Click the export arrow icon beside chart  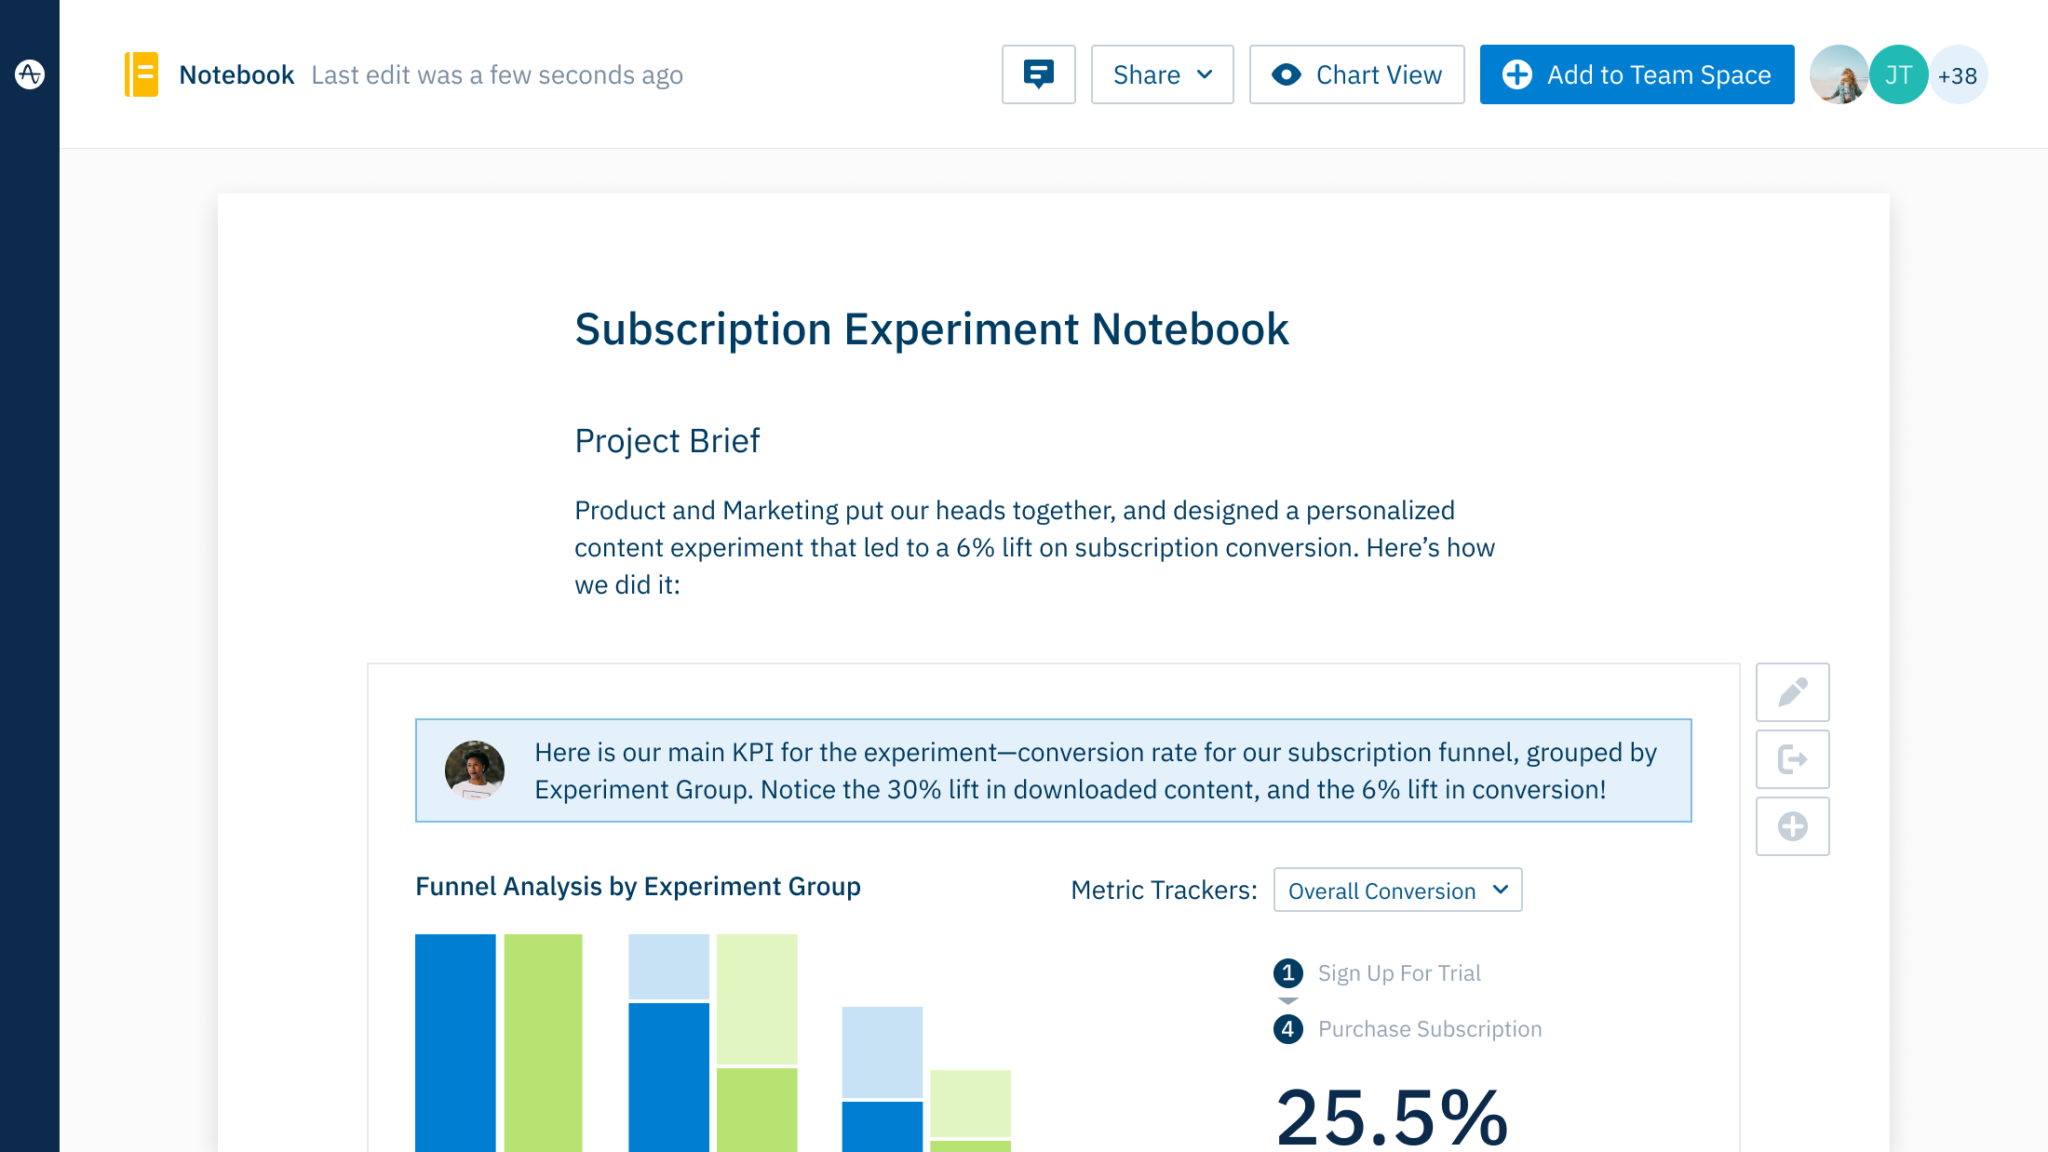[x=1792, y=760]
